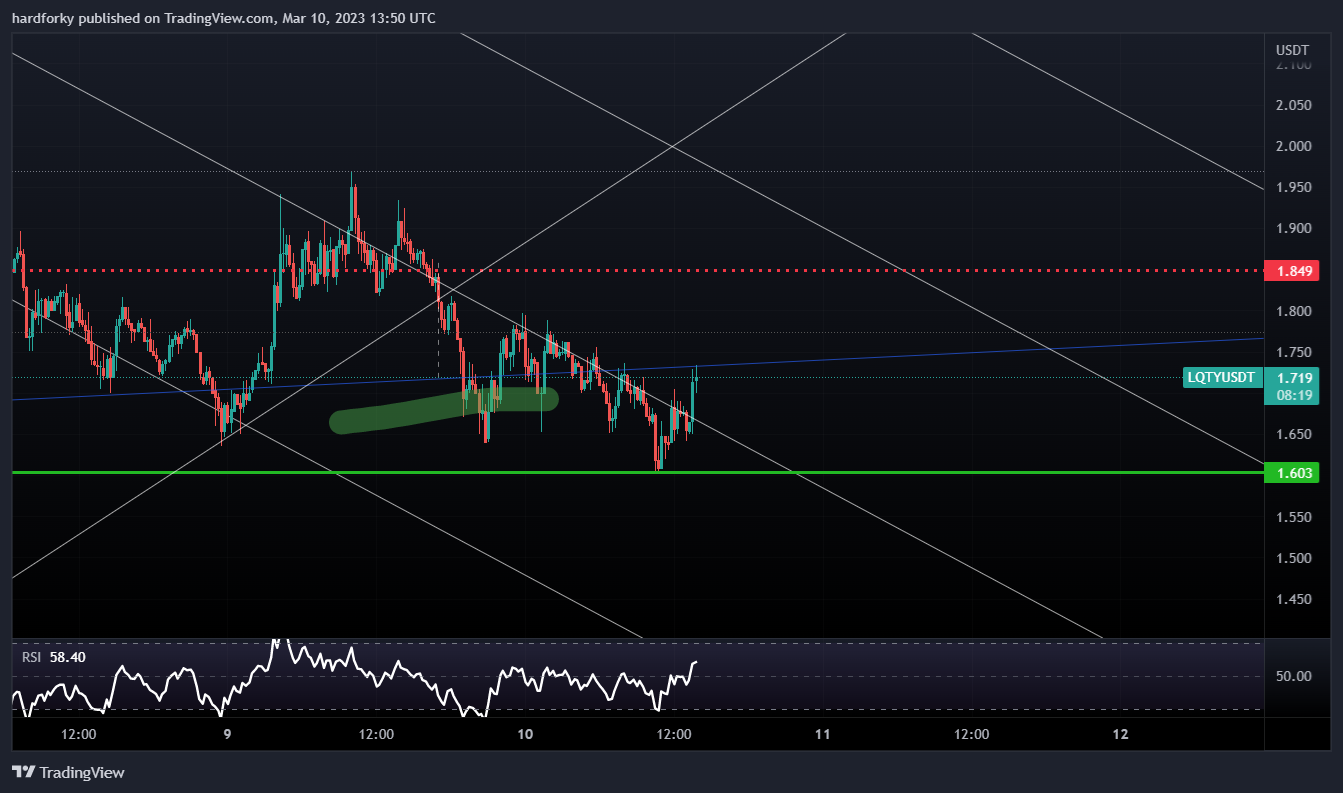
Task: Click the 1.650 price axis value
Action: 1293,435
